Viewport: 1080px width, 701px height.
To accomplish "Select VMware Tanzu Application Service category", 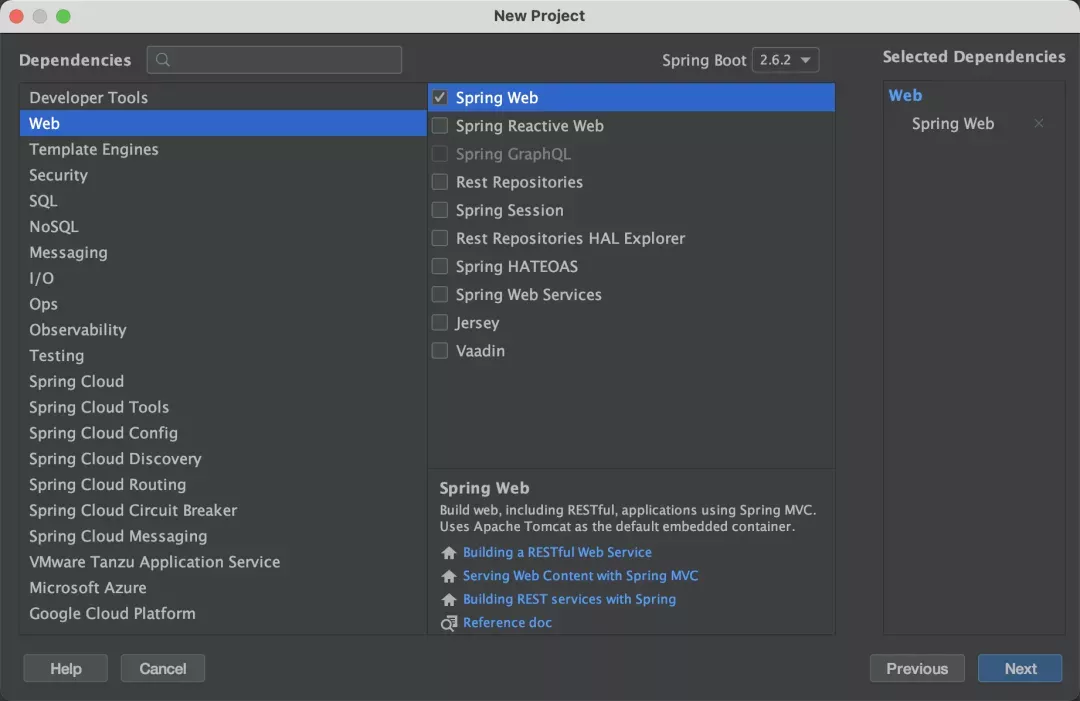I will (223, 562).
